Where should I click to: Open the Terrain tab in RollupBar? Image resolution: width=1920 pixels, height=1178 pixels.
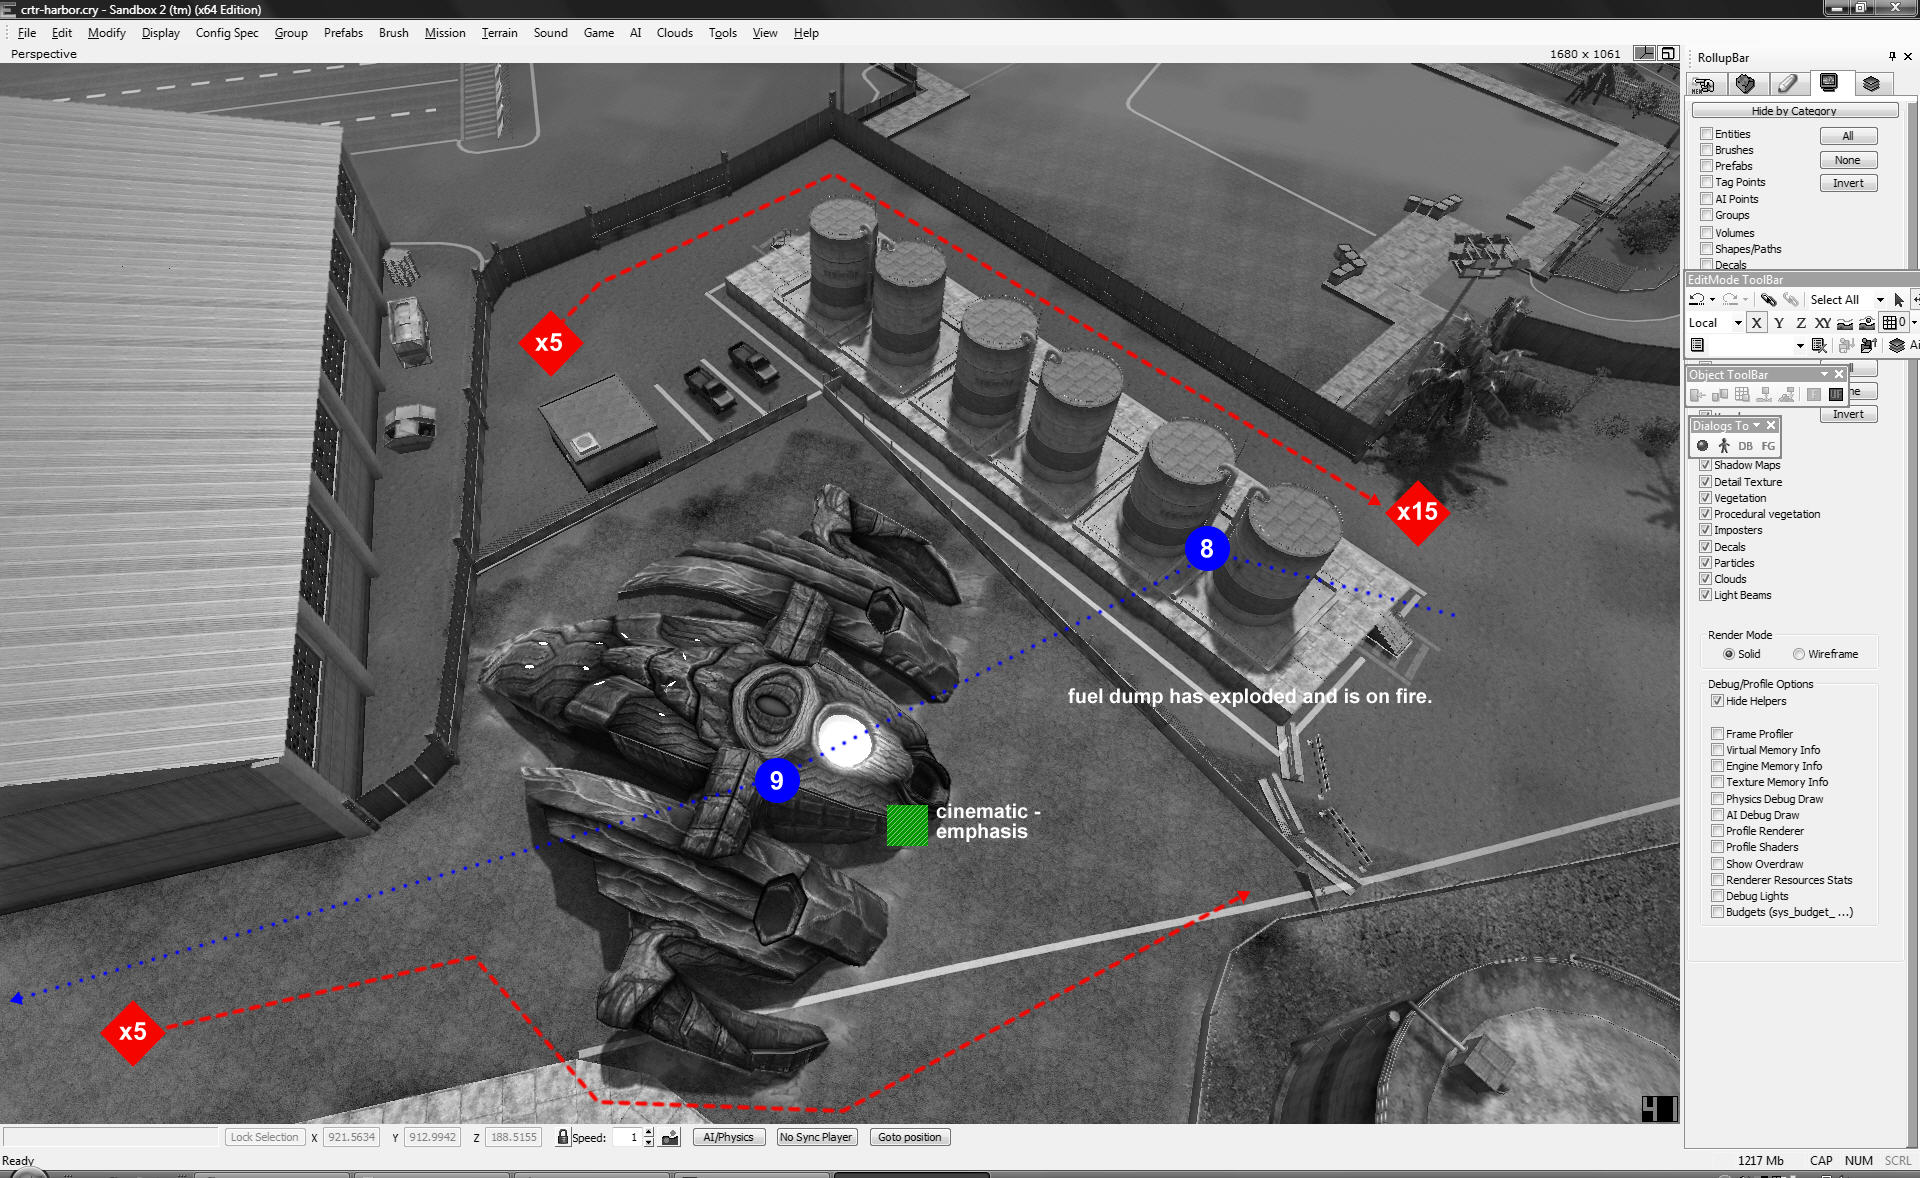point(1746,84)
